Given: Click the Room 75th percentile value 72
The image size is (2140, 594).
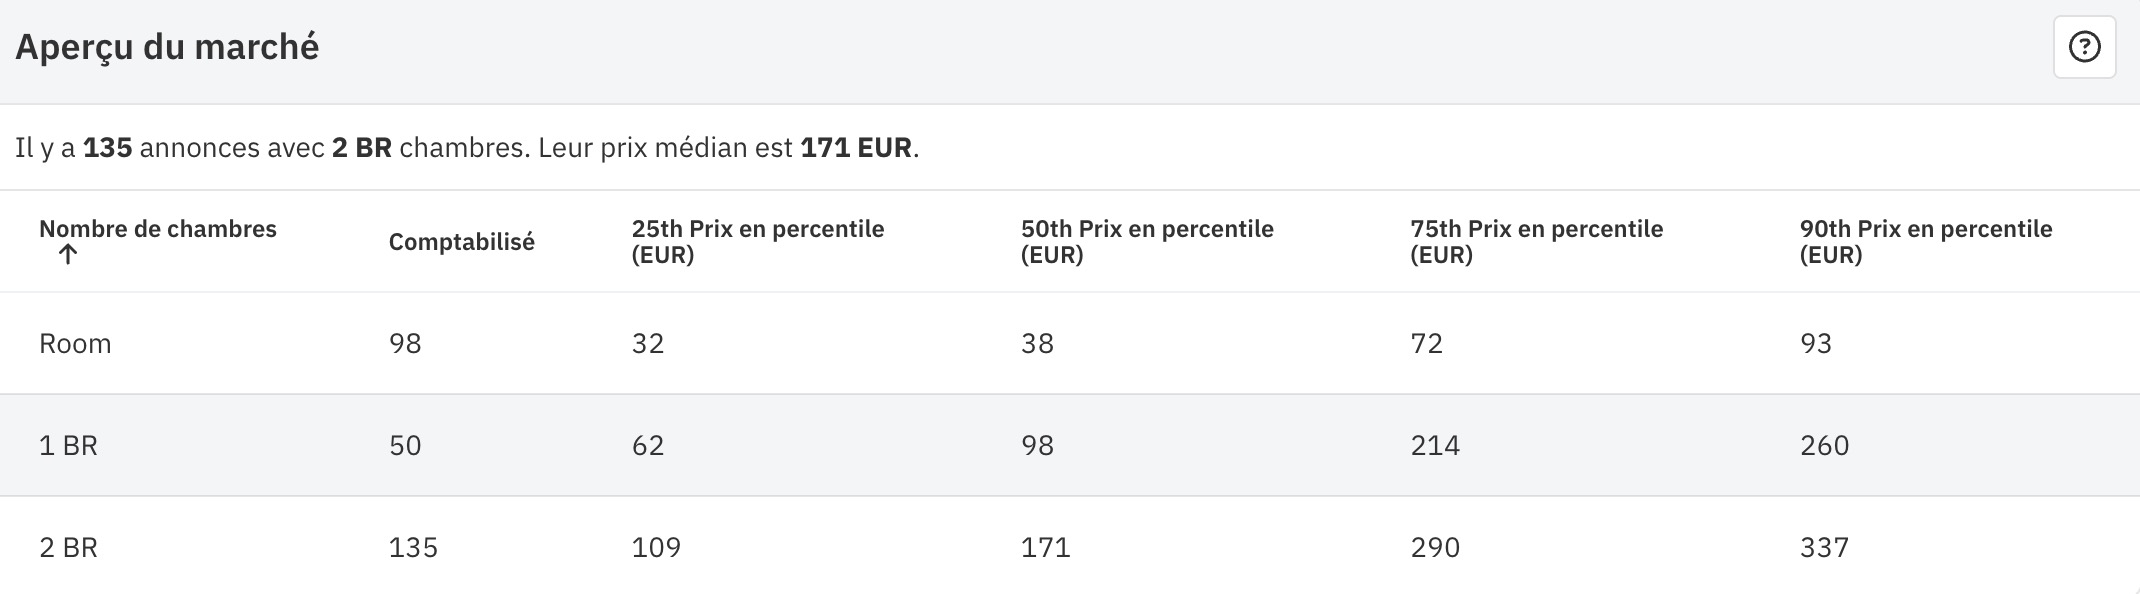Looking at the screenshot, I should pos(1426,344).
